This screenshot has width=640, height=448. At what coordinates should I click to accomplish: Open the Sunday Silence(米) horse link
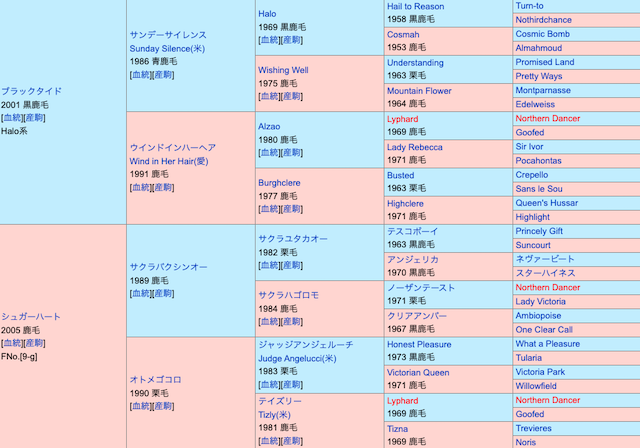pyautogui.click(x=166, y=48)
